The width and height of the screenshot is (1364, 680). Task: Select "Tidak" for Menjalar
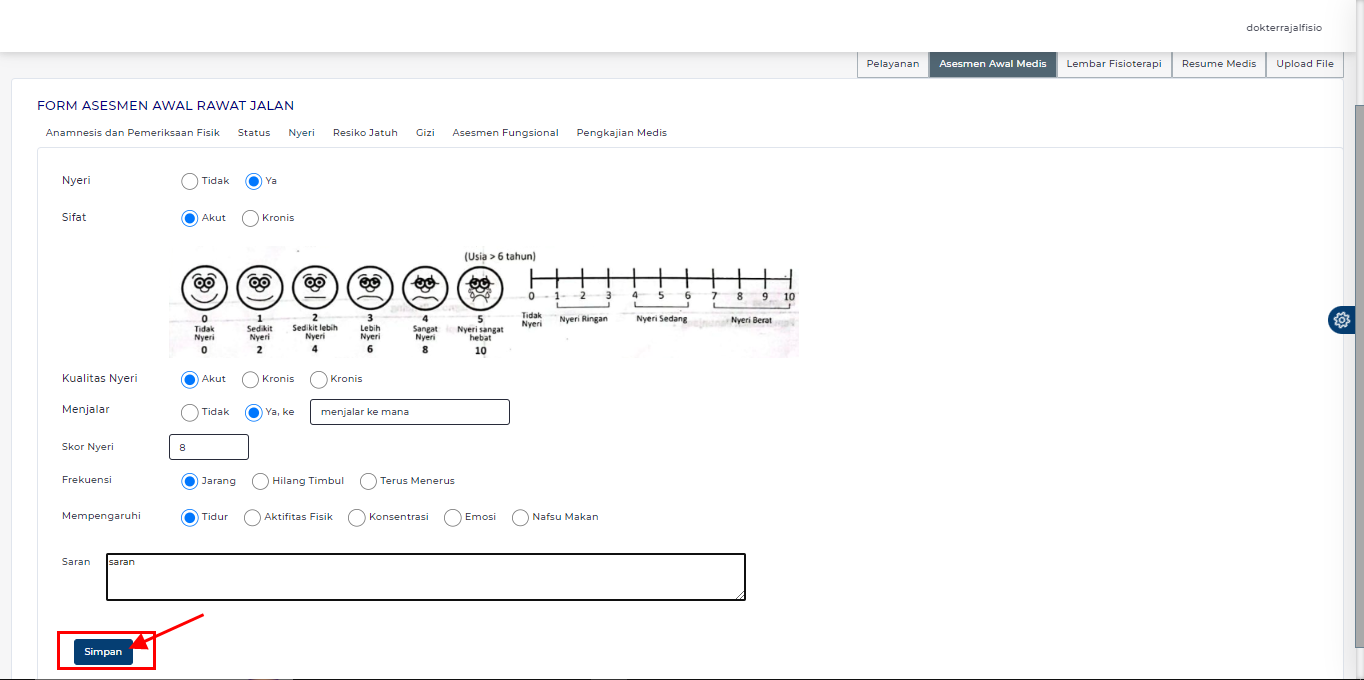pyautogui.click(x=189, y=412)
